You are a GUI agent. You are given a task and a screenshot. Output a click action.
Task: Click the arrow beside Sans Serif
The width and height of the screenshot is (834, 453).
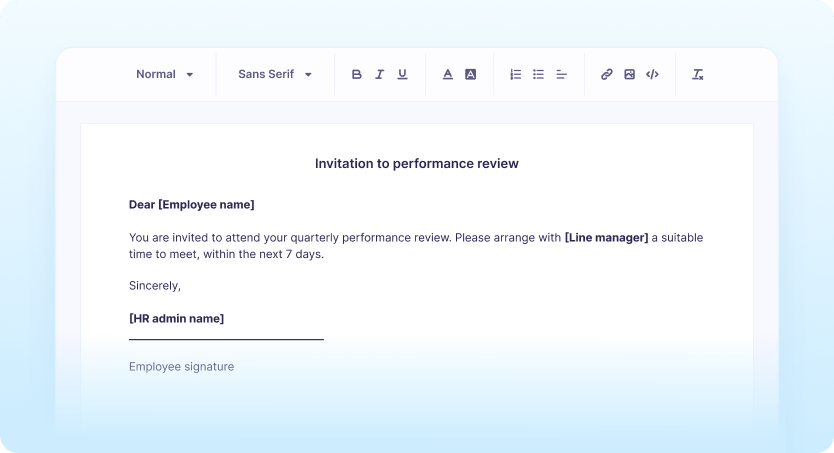tap(308, 75)
